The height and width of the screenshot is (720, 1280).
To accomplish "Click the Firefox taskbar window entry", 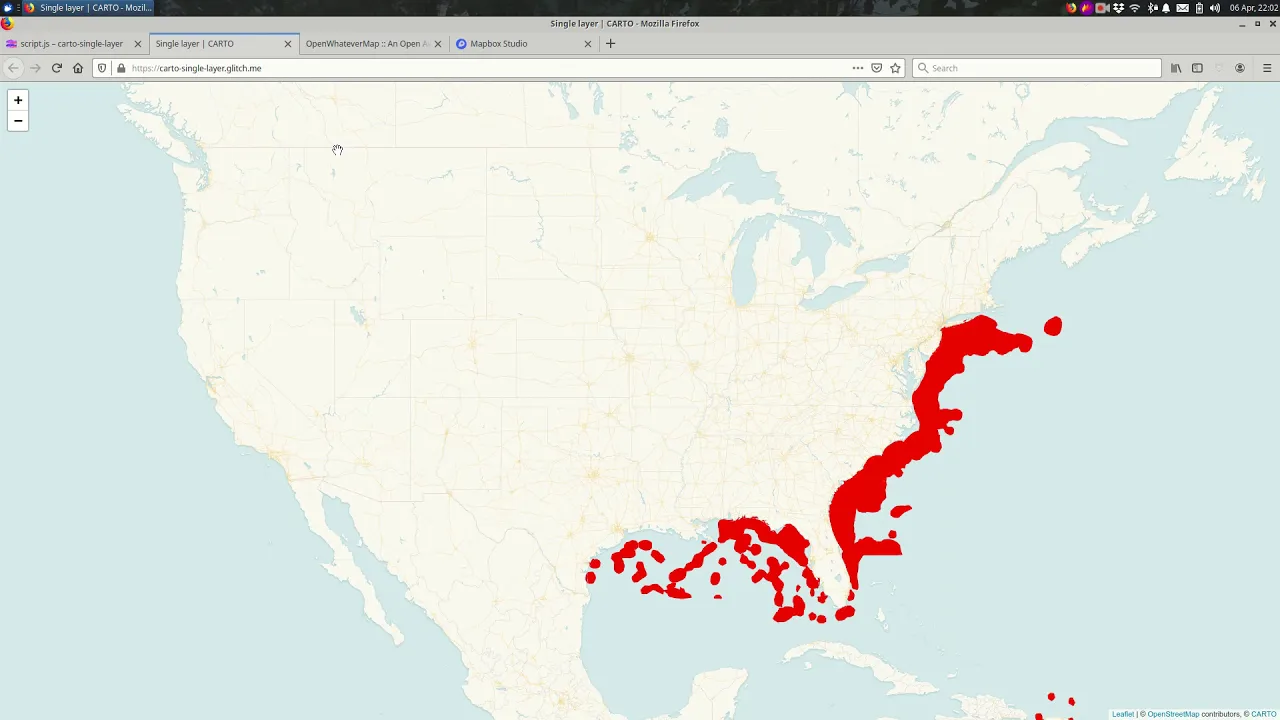I will 88,8.
